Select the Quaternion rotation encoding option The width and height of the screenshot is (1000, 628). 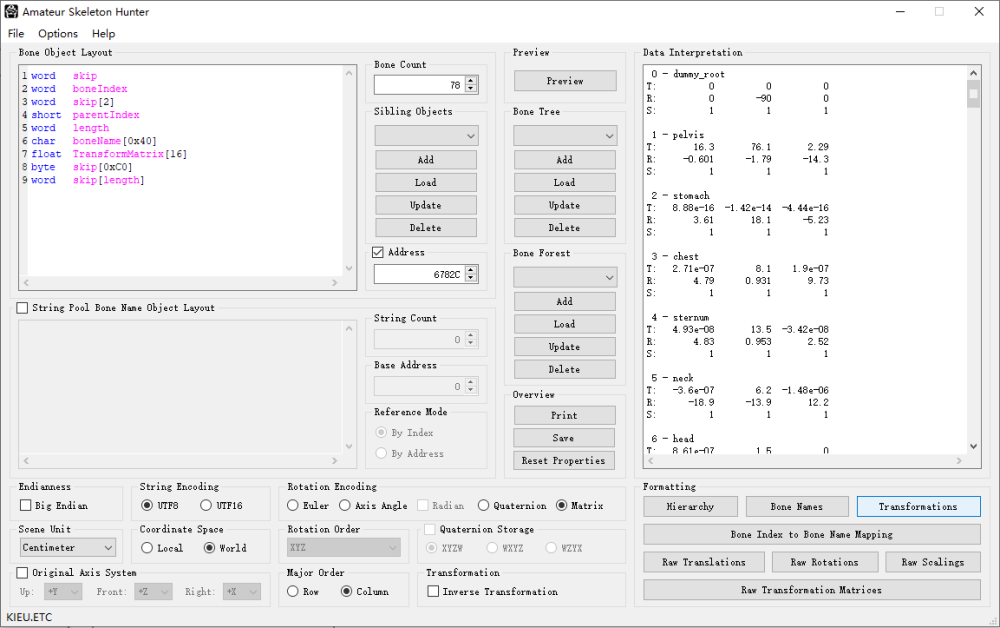(x=484, y=506)
